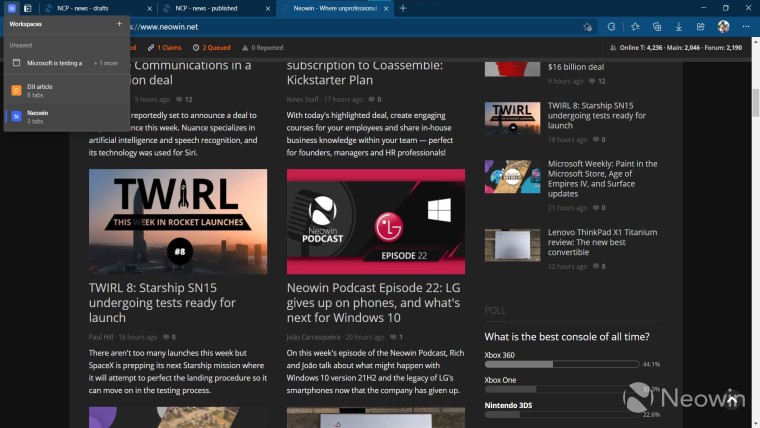Click the Share icon in toolbar

pos(701,27)
